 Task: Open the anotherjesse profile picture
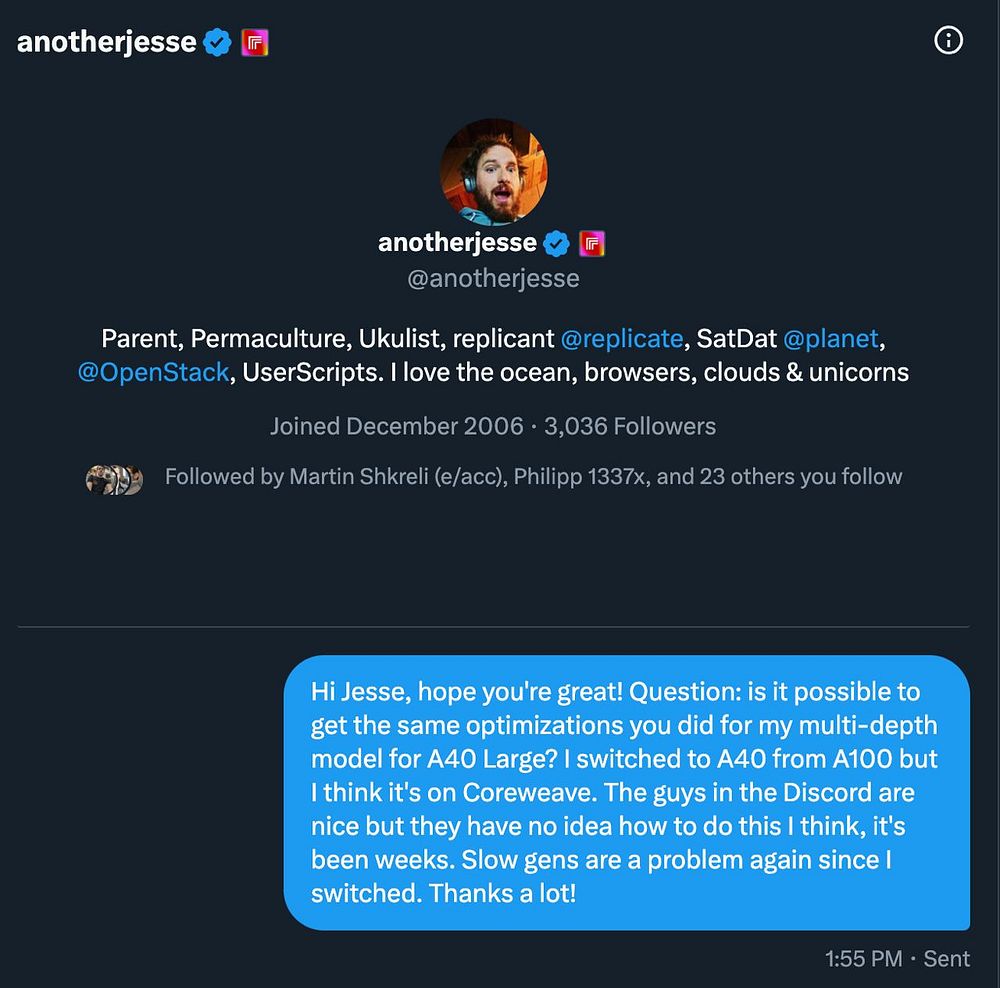click(x=494, y=172)
